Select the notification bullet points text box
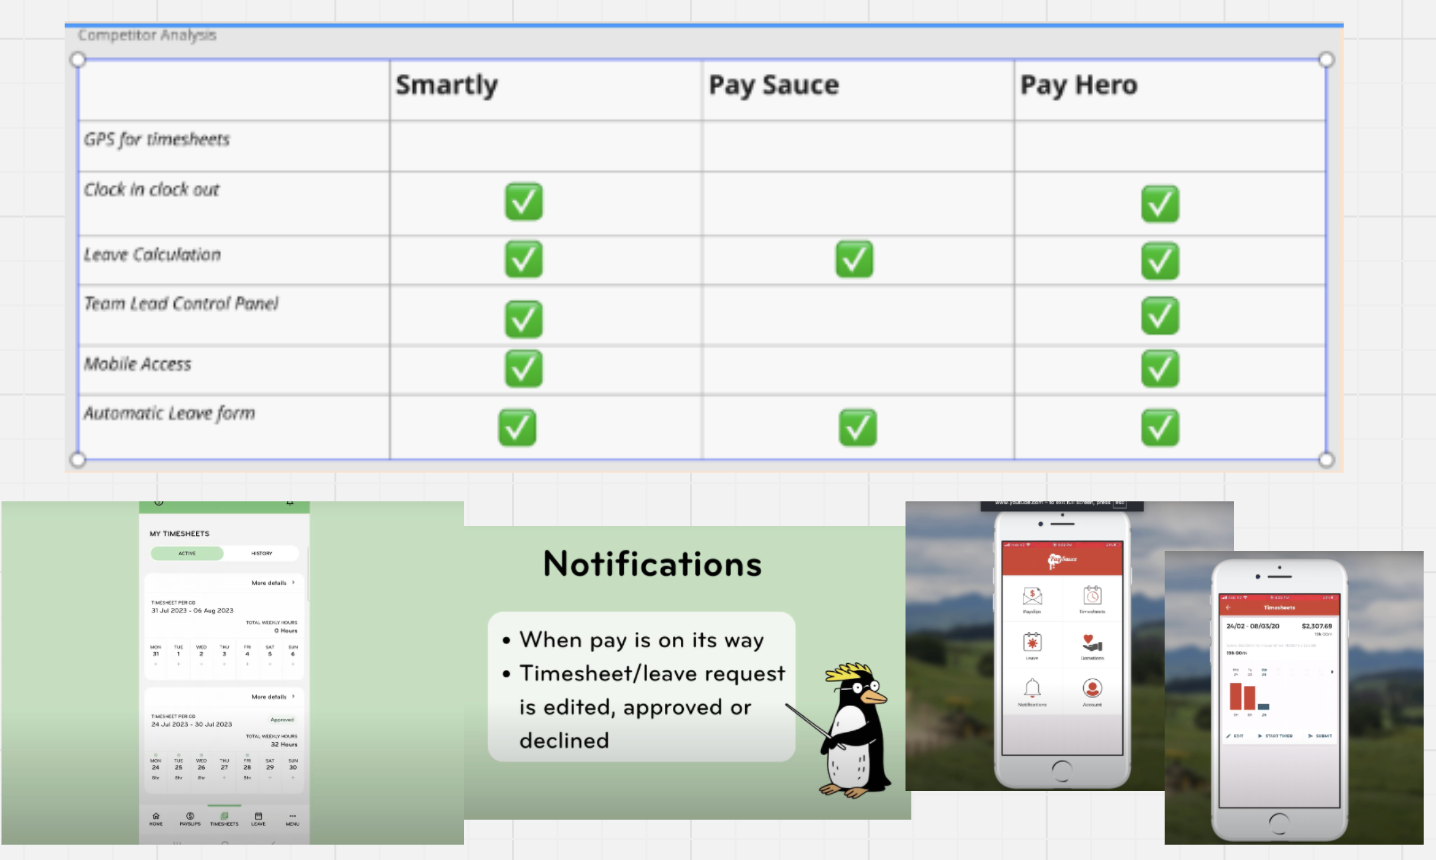Image resolution: width=1436 pixels, height=860 pixels. click(641, 688)
